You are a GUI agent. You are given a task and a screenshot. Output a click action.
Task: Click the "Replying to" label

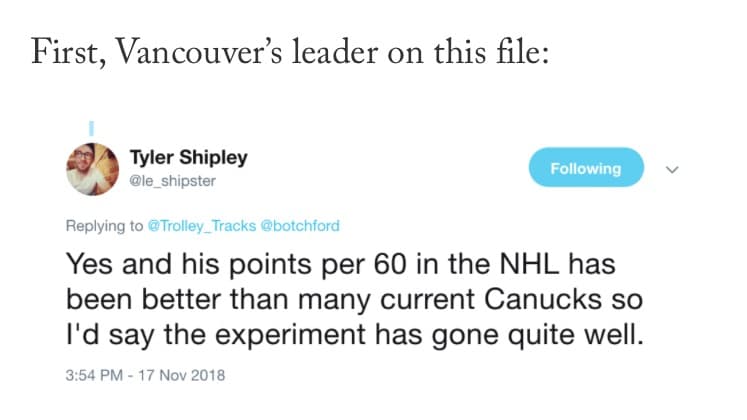pos(103,226)
